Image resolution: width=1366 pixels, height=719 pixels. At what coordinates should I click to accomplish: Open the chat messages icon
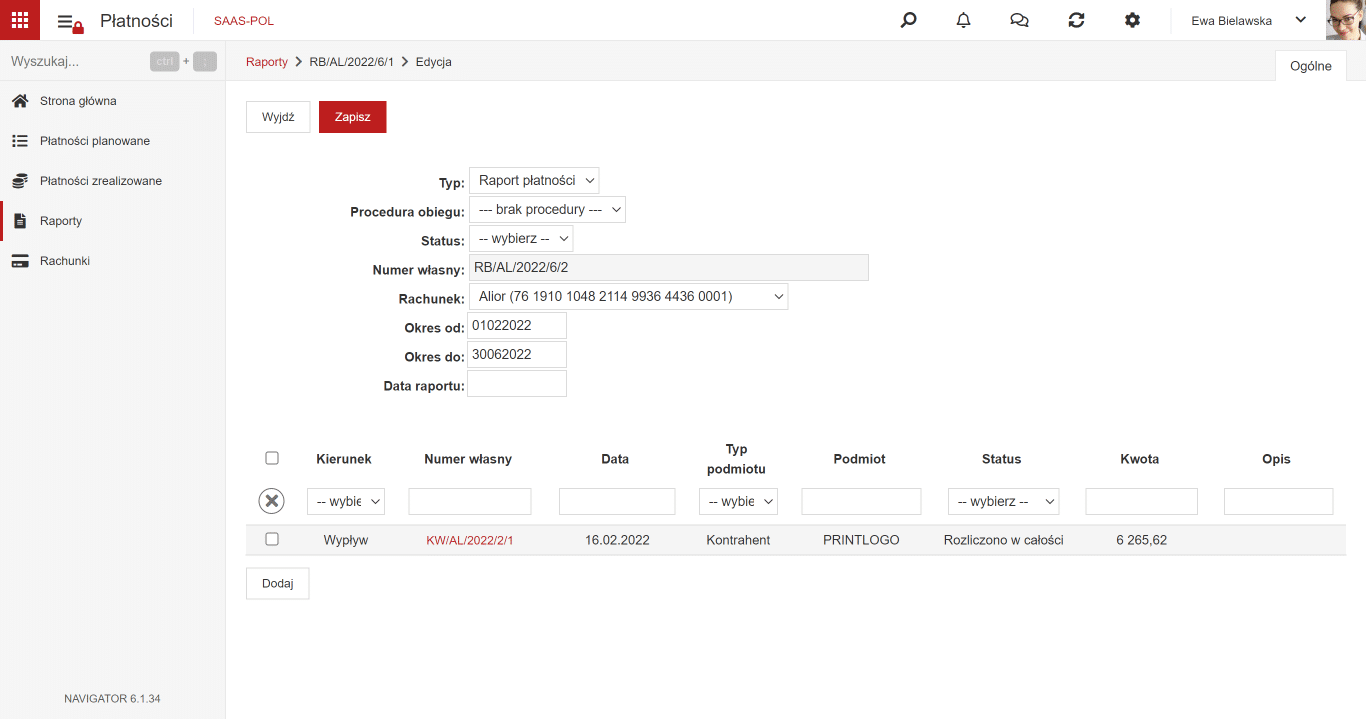(1020, 20)
